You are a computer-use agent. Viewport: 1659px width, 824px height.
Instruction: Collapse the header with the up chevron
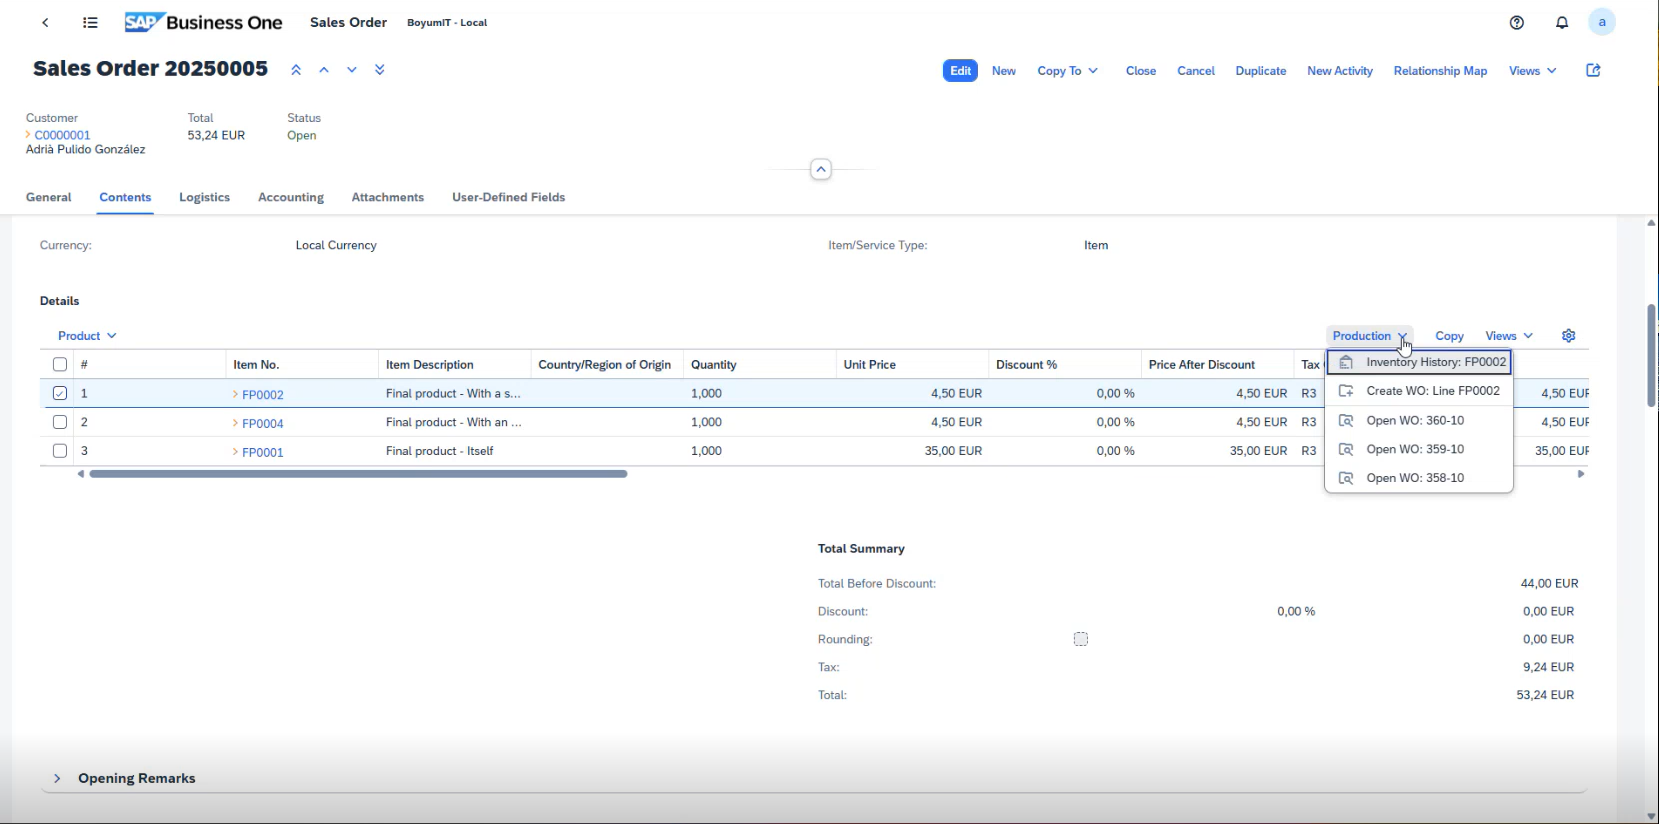821,169
